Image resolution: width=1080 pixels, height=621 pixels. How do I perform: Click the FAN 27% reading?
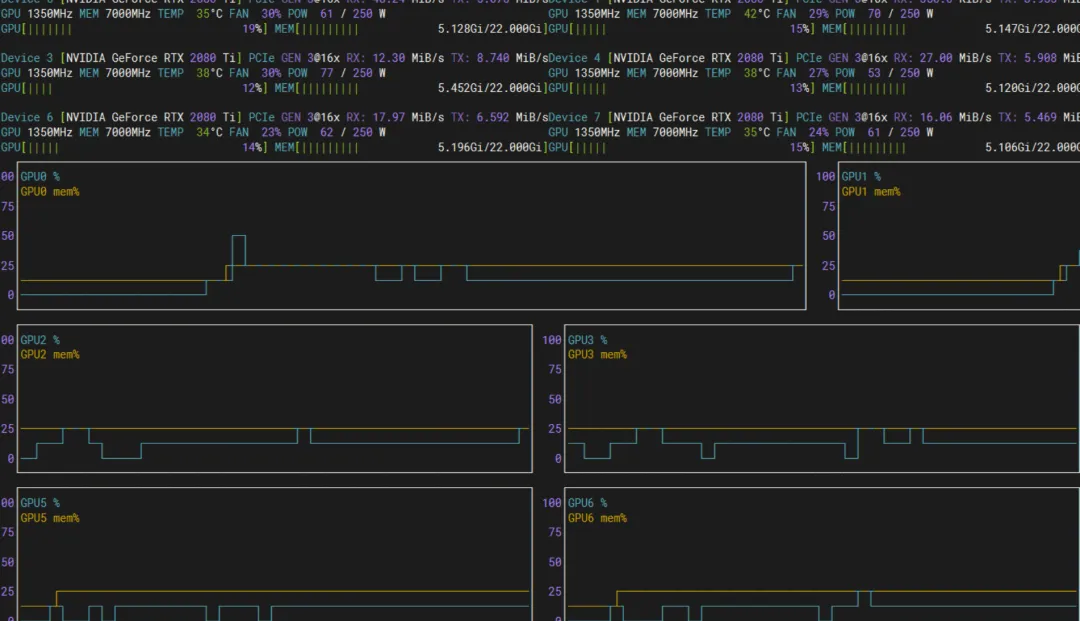[802, 73]
